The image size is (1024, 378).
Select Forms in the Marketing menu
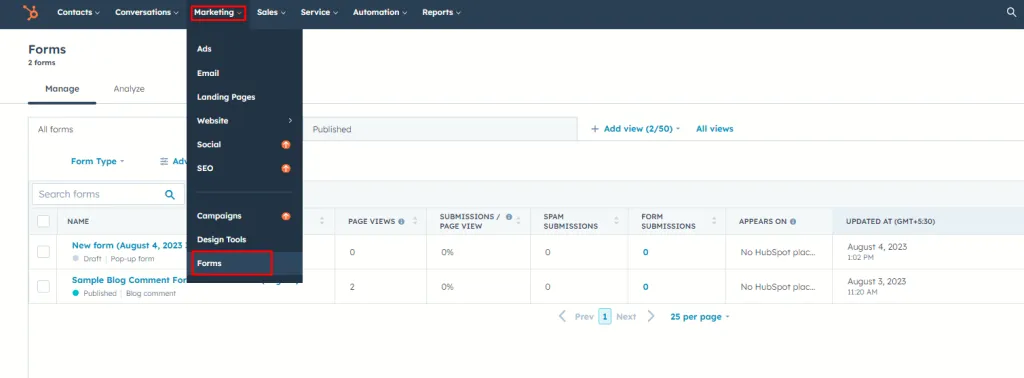pos(232,263)
